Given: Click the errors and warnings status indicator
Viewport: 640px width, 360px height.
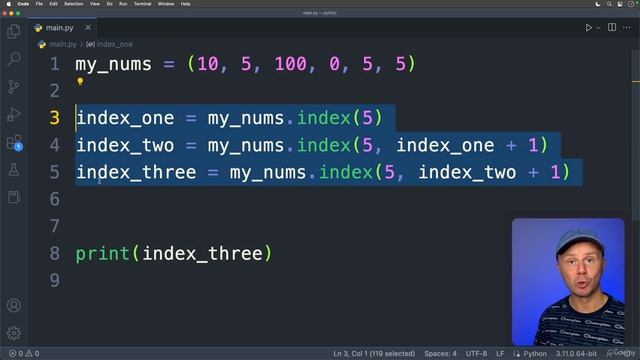Looking at the screenshot, I should click(24, 353).
